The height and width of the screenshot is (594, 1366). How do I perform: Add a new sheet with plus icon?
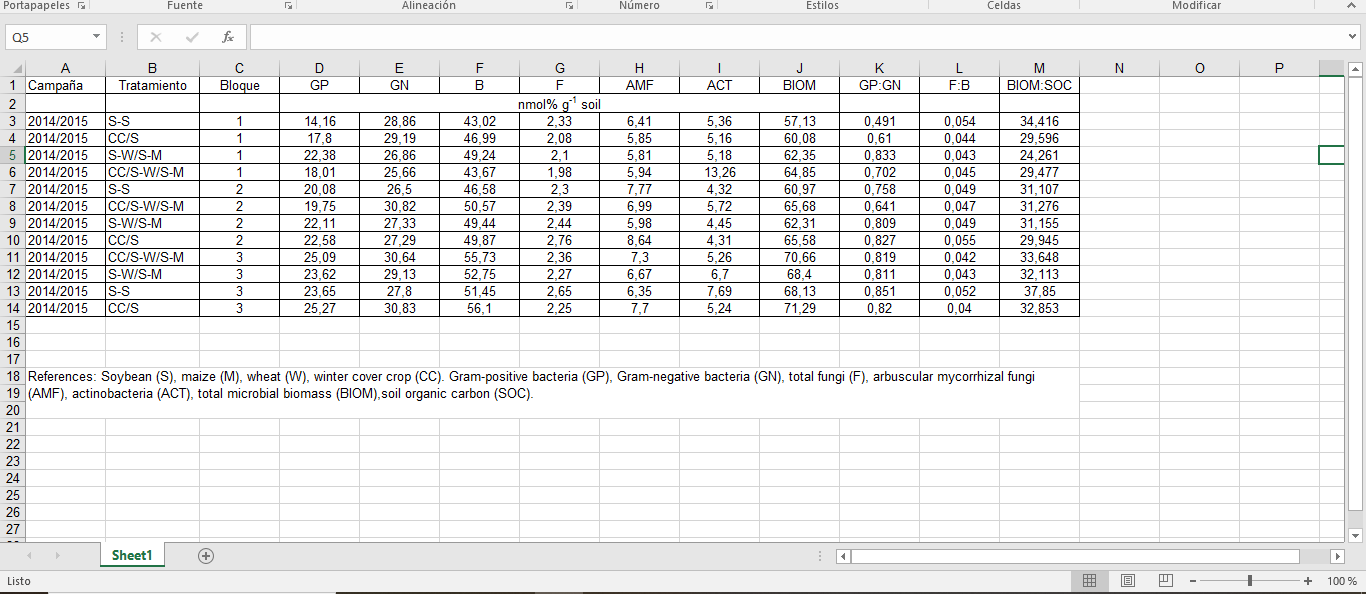206,556
